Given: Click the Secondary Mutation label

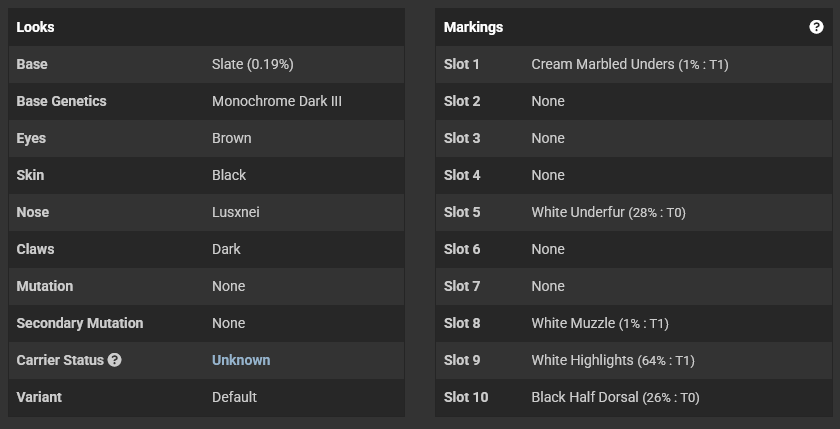Looking at the screenshot, I should pos(80,323).
